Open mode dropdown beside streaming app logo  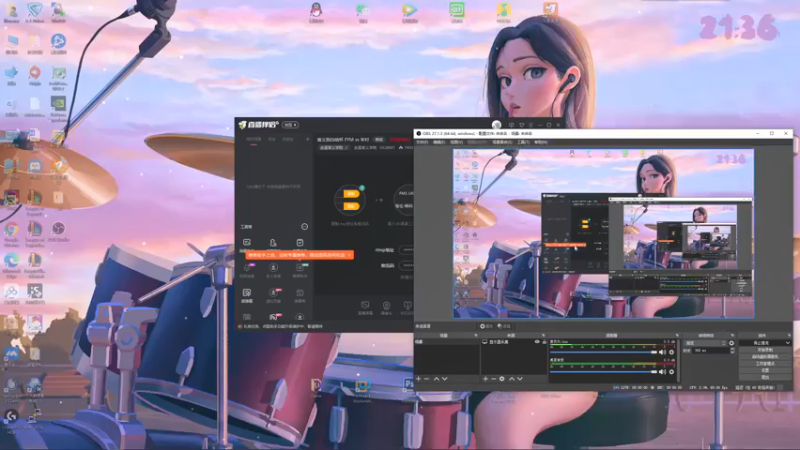pyautogui.click(x=291, y=125)
